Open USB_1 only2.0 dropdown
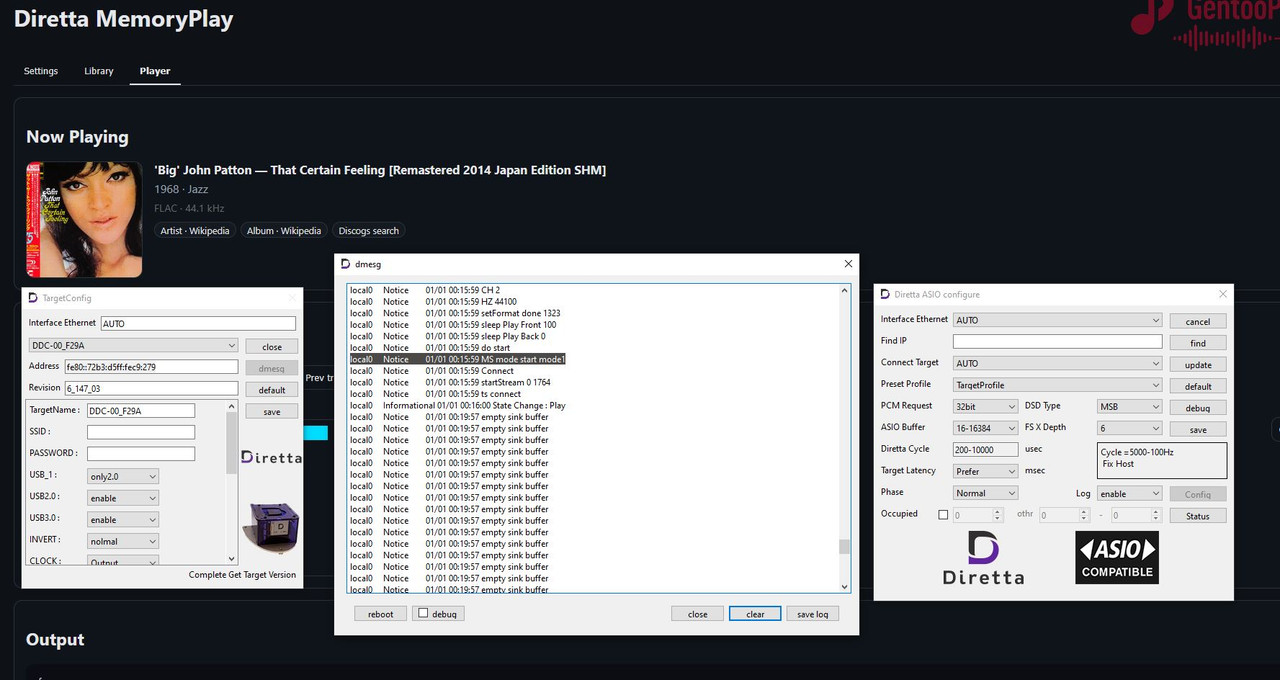The image size is (1280, 680). coord(123,477)
